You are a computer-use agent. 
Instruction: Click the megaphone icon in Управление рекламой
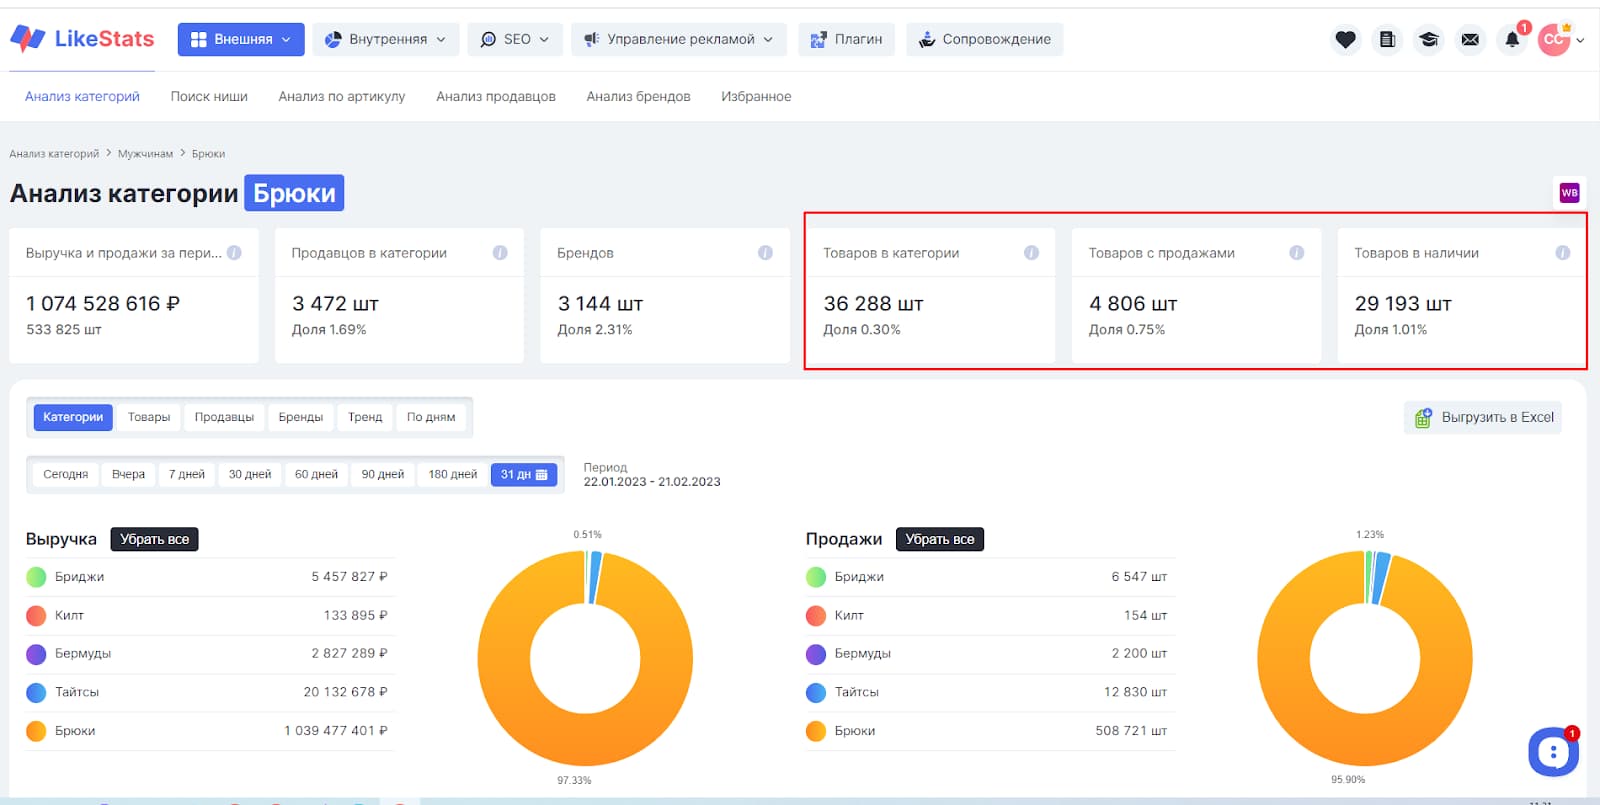coord(591,39)
